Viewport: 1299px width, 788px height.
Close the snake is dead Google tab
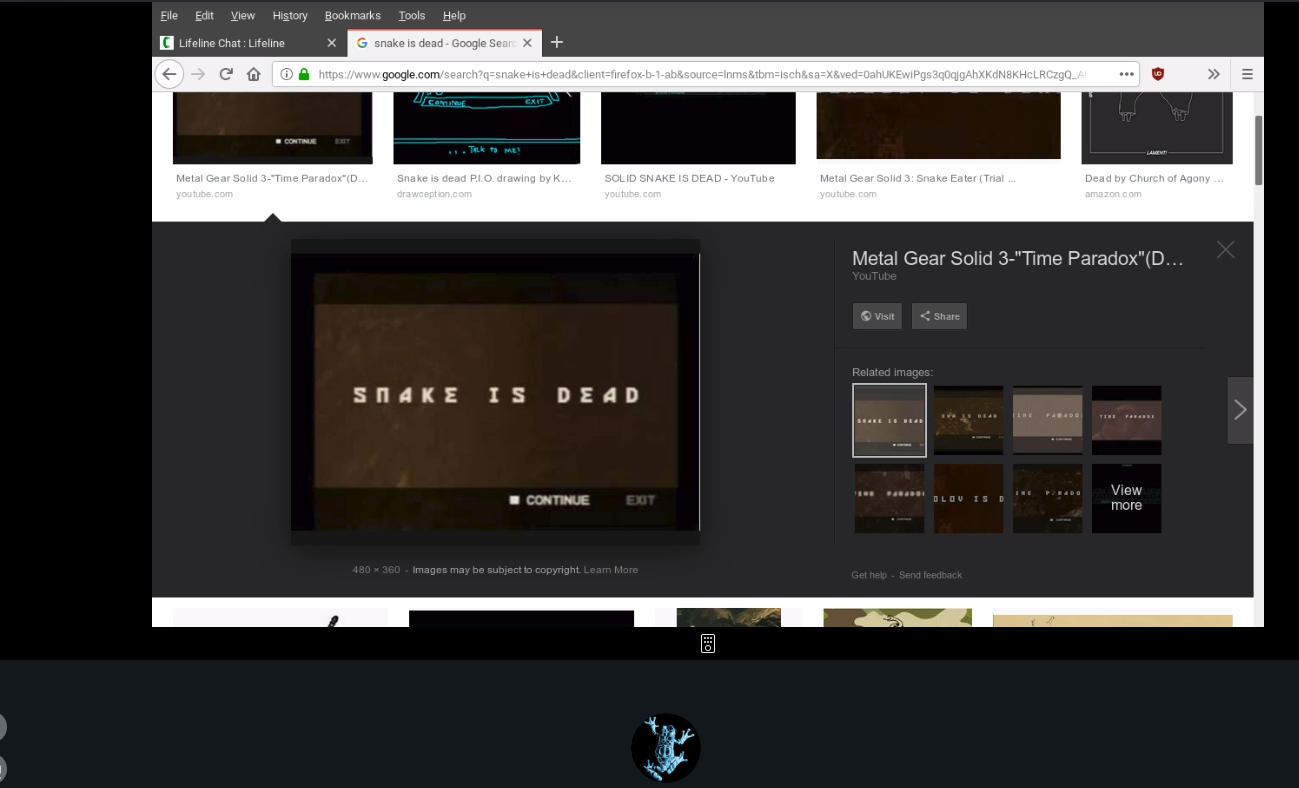click(527, 43)
